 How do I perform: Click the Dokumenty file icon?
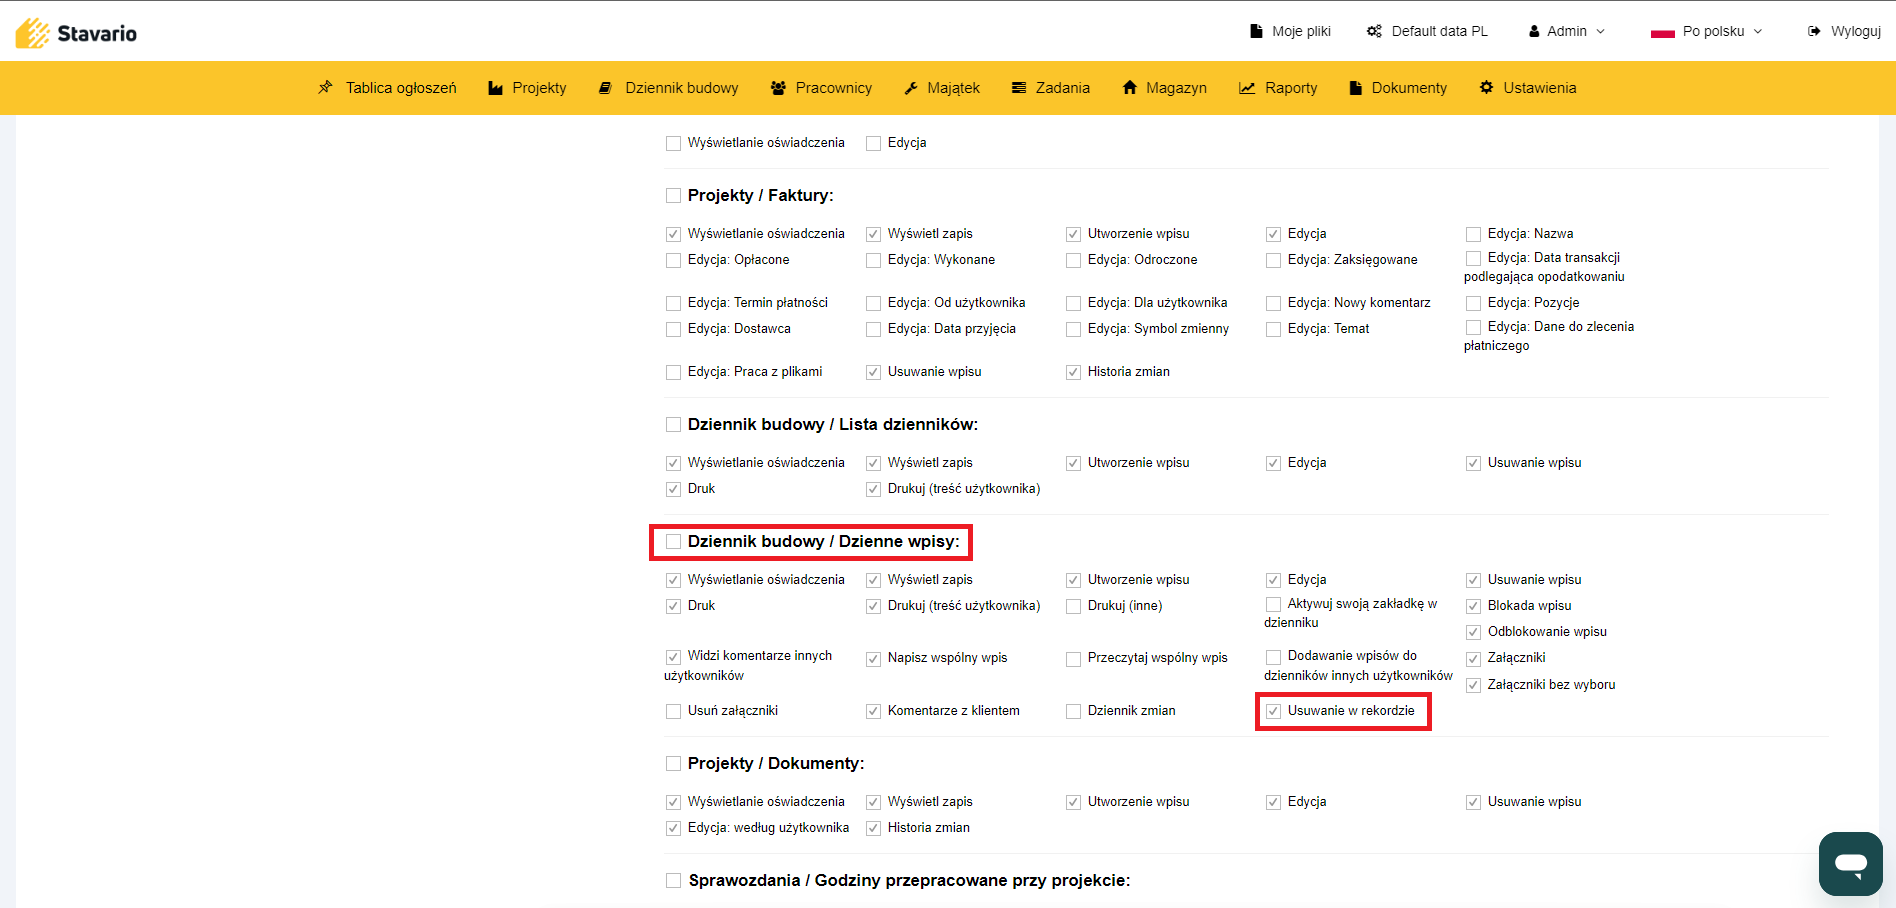tap(1356, 88)
